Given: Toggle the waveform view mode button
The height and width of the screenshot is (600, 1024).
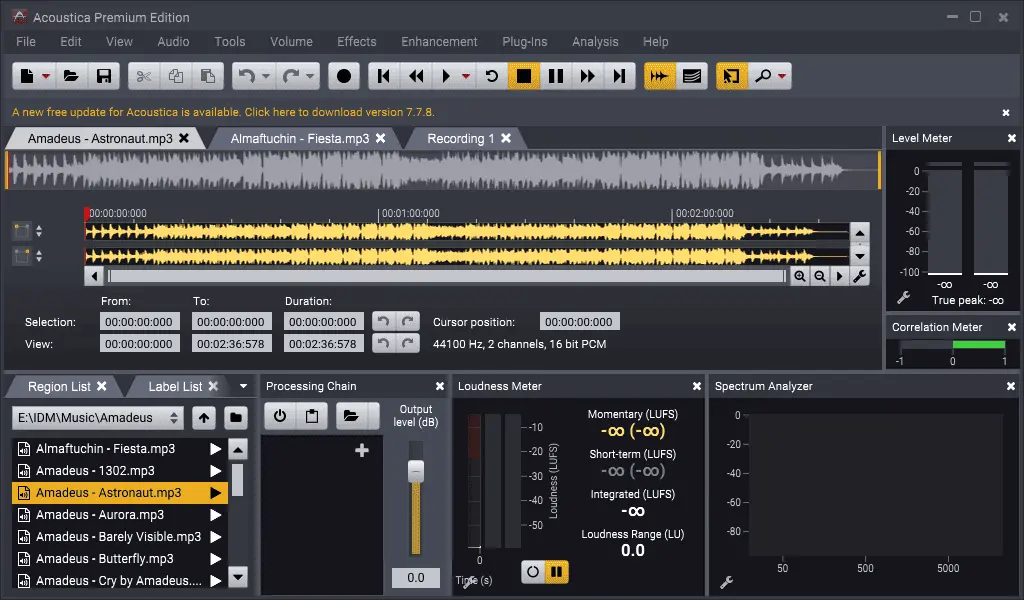Looking at the screenshot, I should pyautogui.click(x=660, y=76).
